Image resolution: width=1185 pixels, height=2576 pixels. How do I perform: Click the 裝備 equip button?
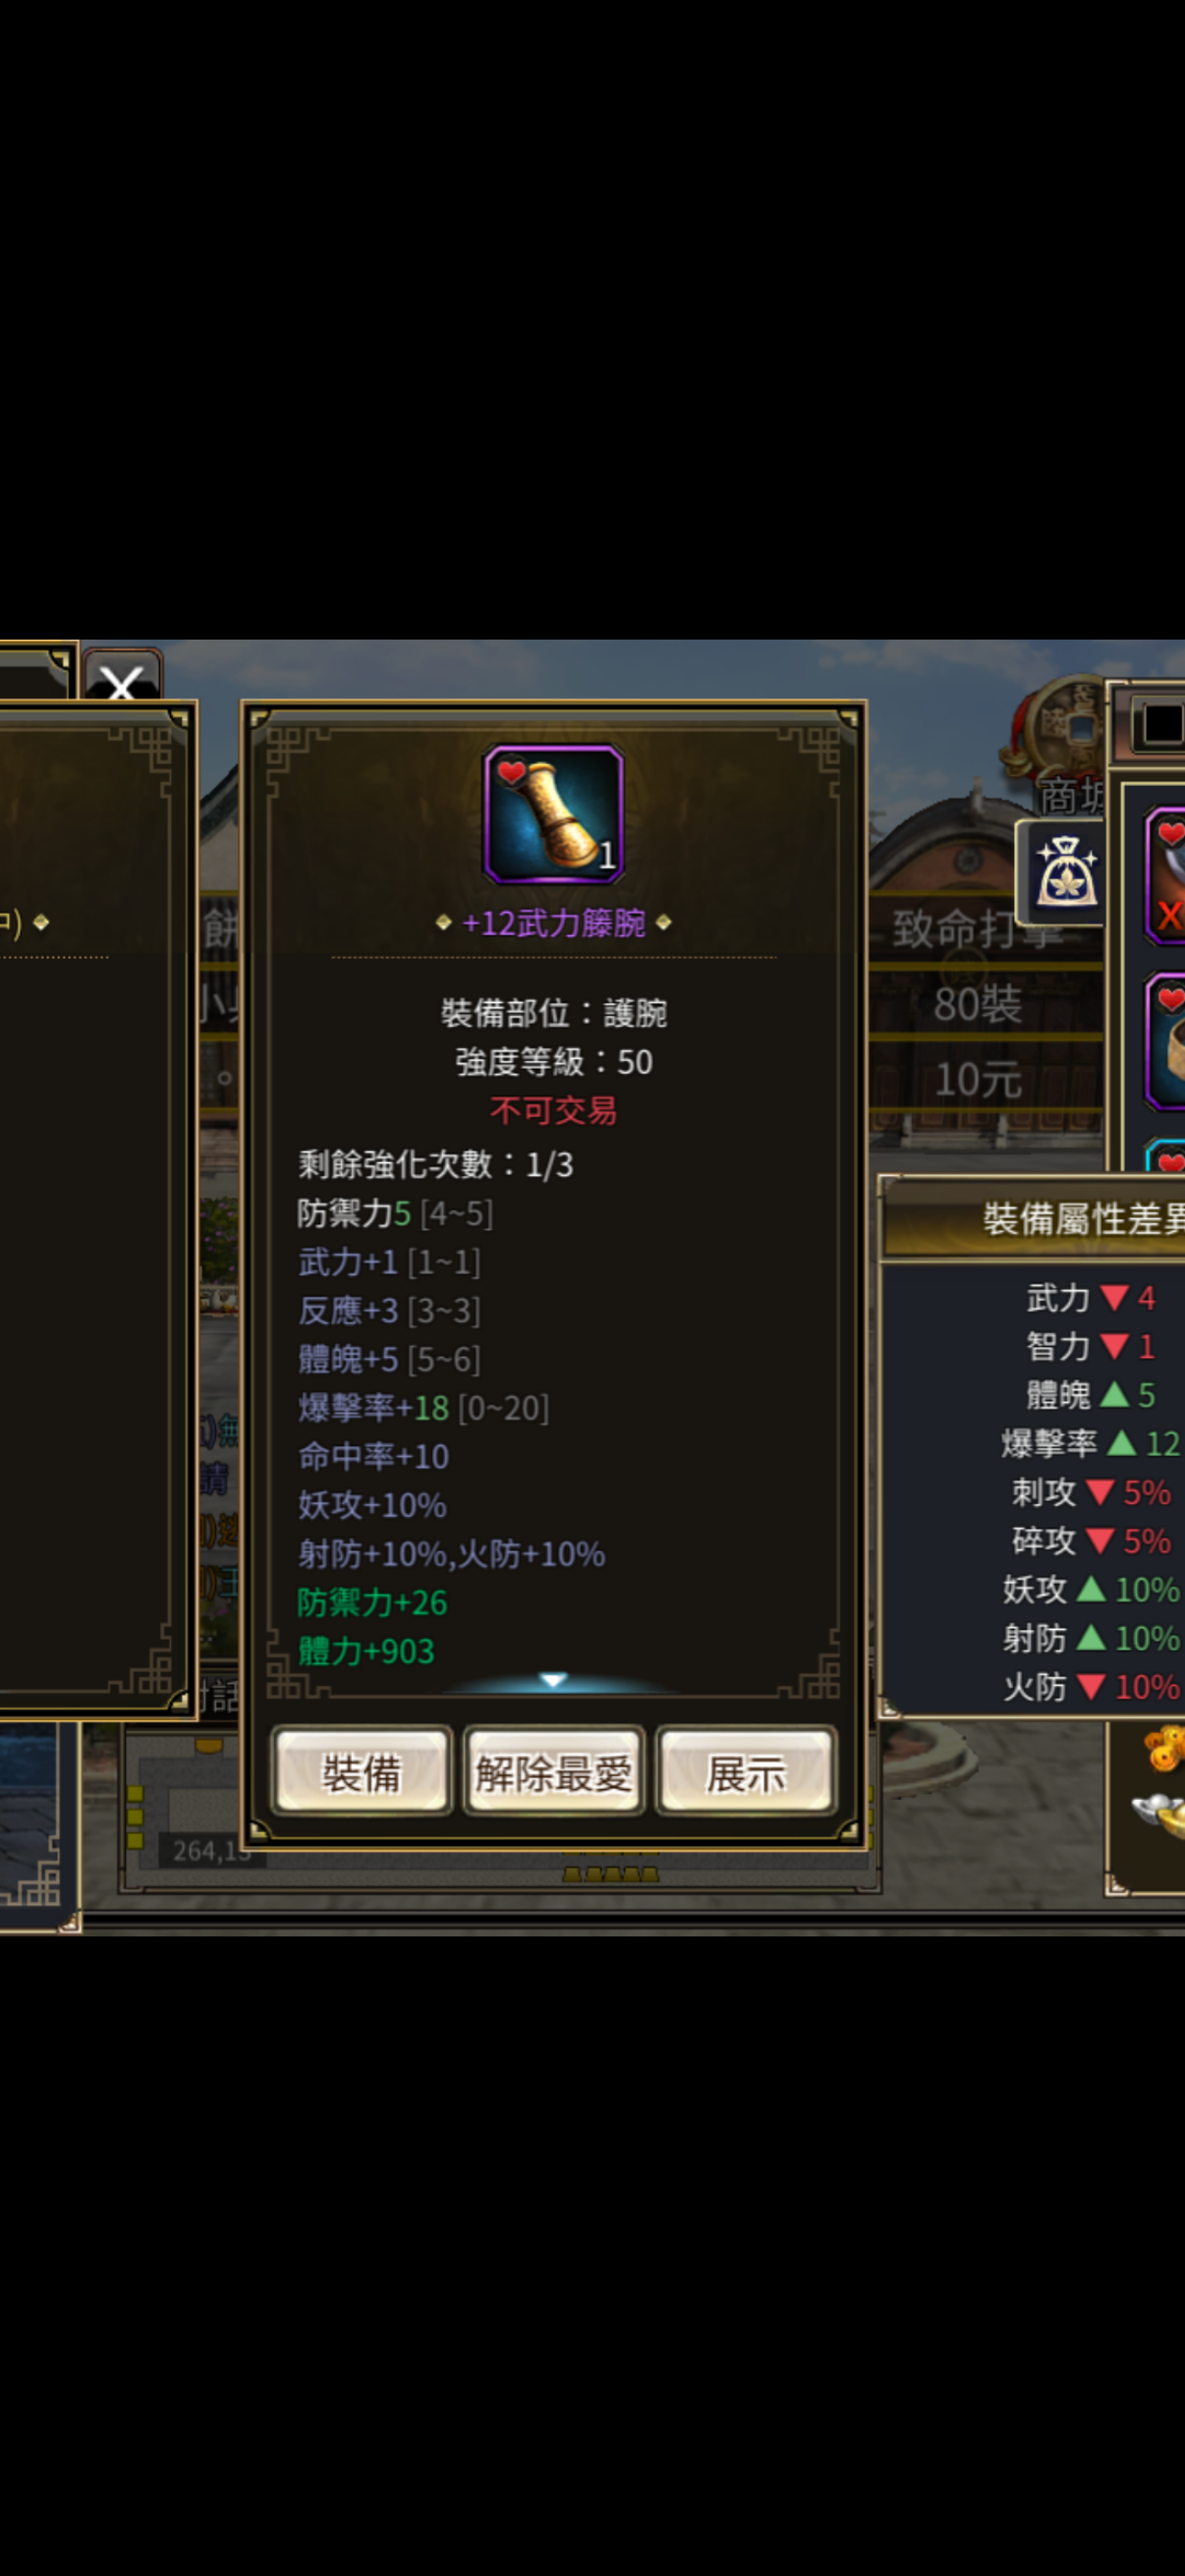pyautogui.click(x=361, y=1773)
